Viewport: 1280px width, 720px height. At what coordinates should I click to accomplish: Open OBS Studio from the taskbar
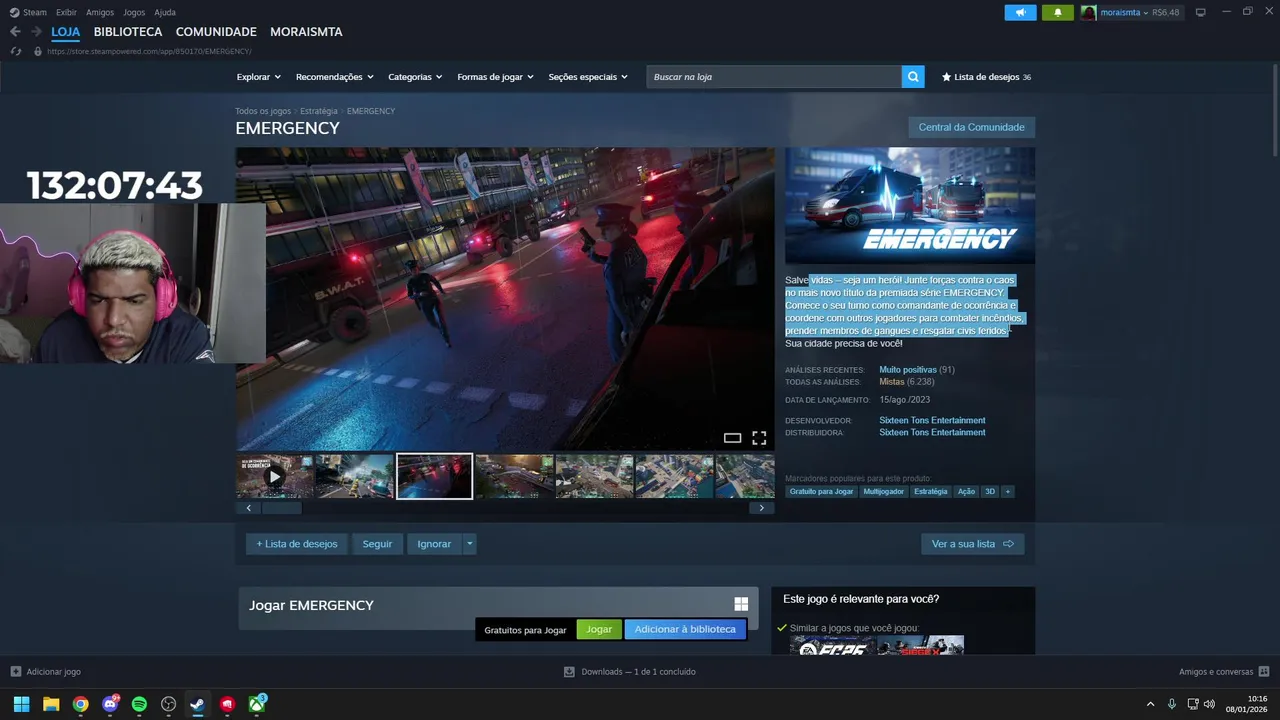169,704
